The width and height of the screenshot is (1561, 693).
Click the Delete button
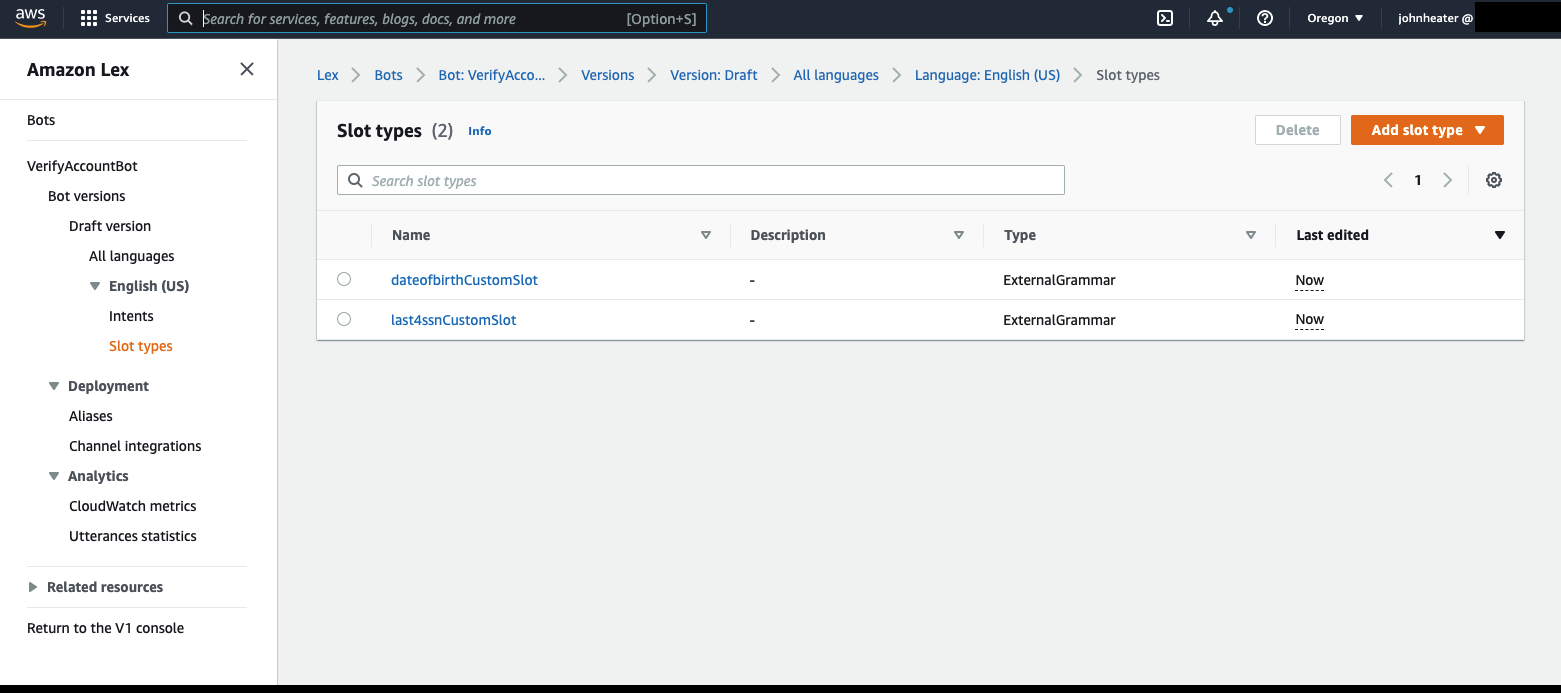tap(1298, 130)
